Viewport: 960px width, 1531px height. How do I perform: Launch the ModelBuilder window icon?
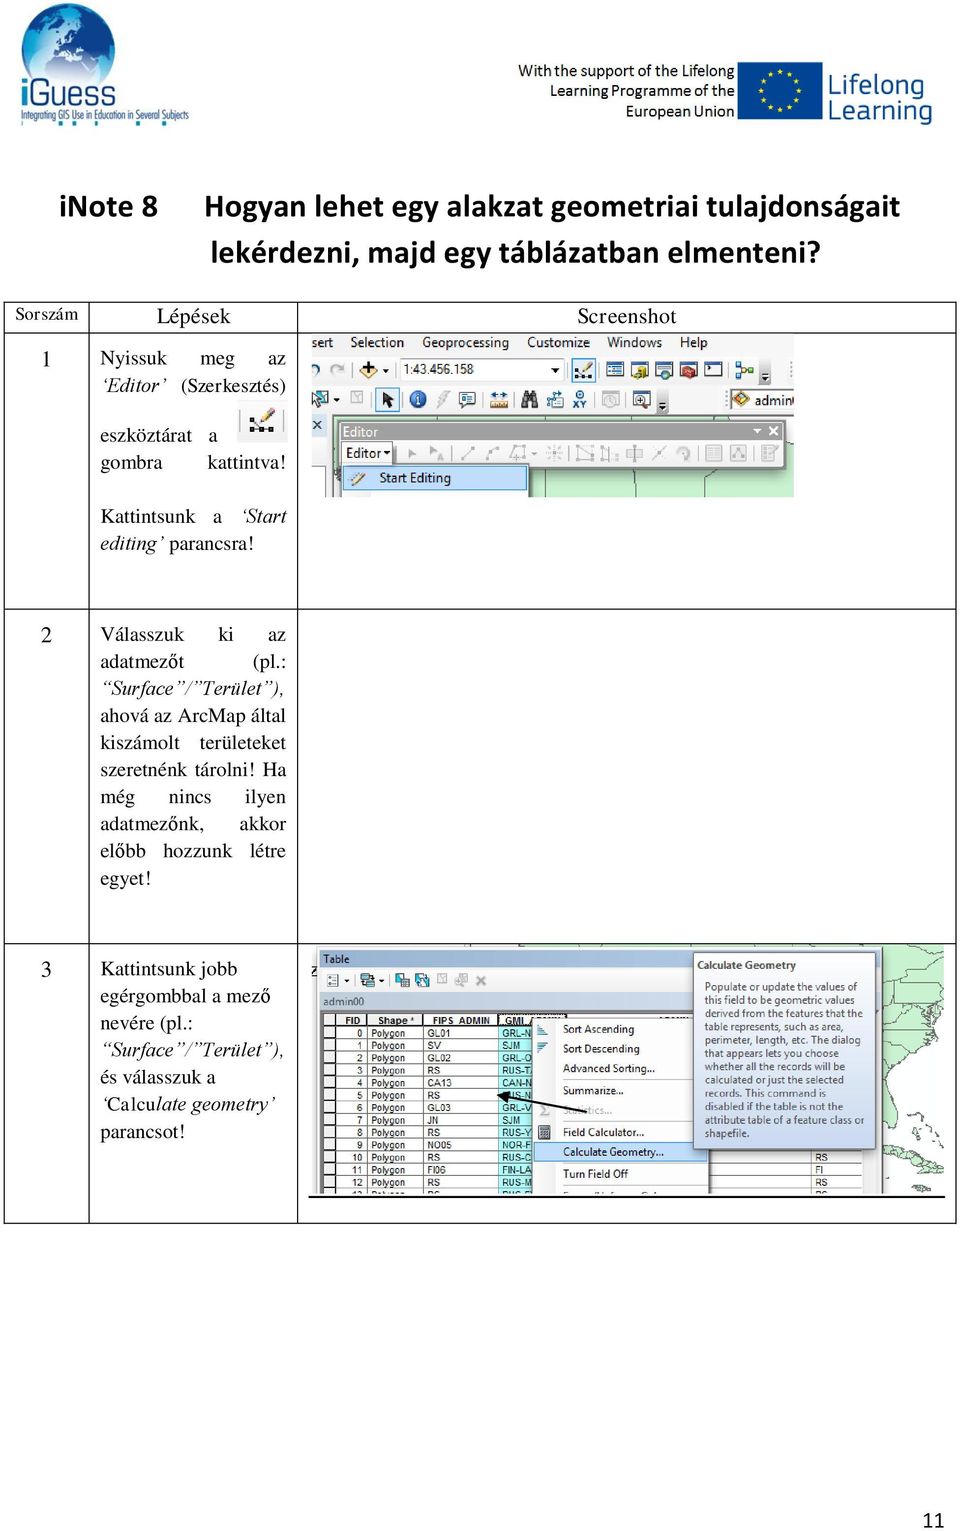pos(744,370)
